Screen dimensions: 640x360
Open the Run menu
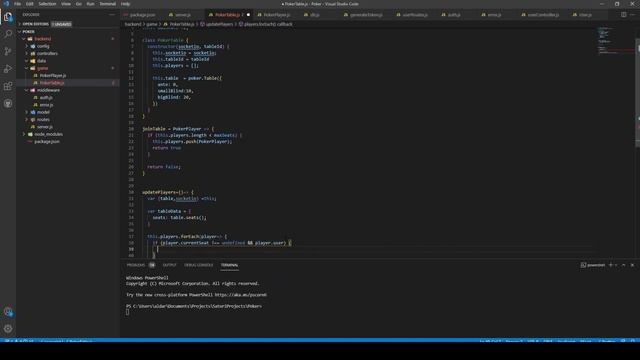coord(90,4)
